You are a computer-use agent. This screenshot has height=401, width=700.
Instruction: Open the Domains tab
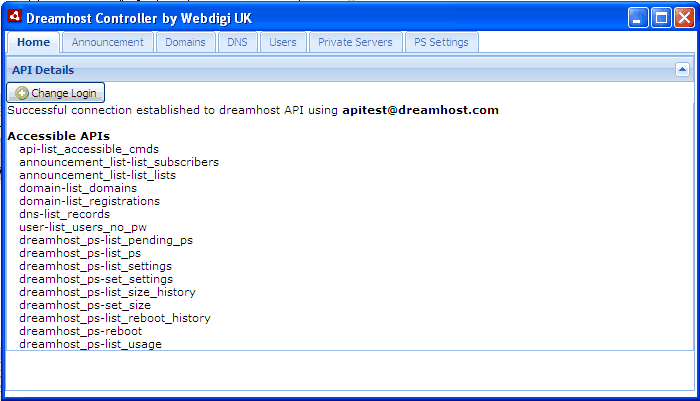(x=185, y=42)
